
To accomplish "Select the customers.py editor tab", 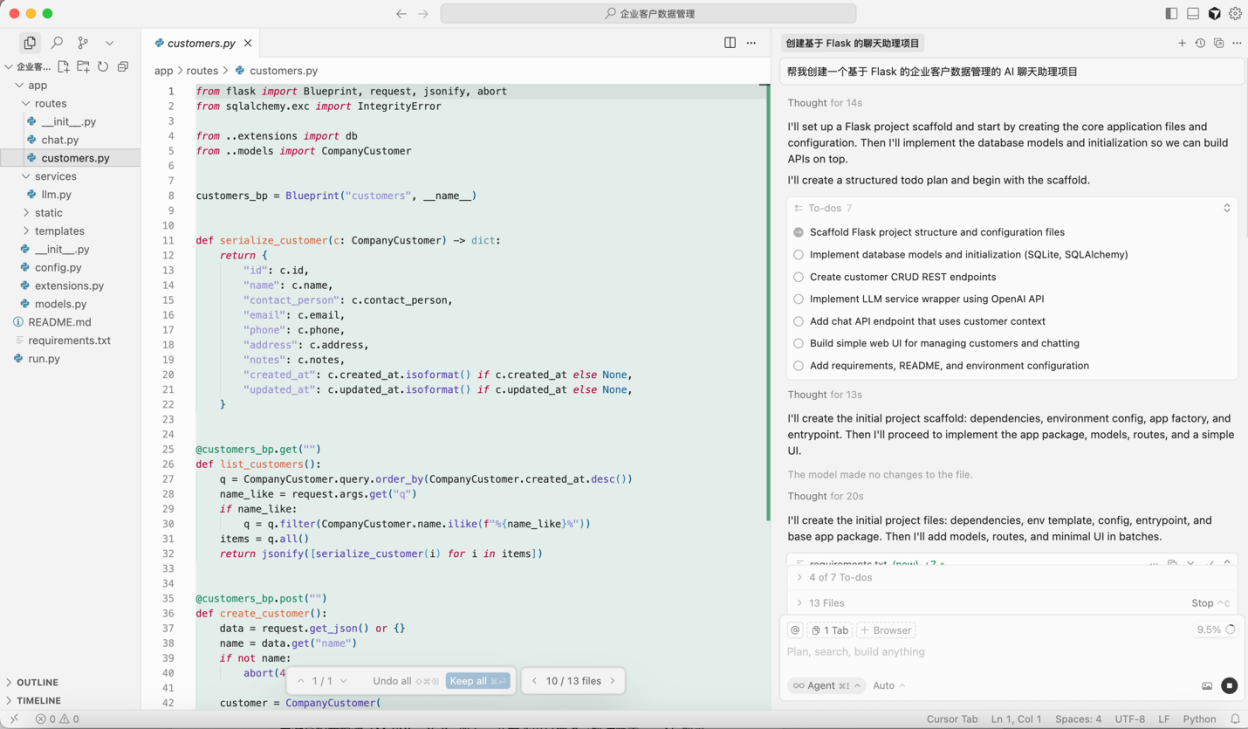I will [x=201, y=43].
